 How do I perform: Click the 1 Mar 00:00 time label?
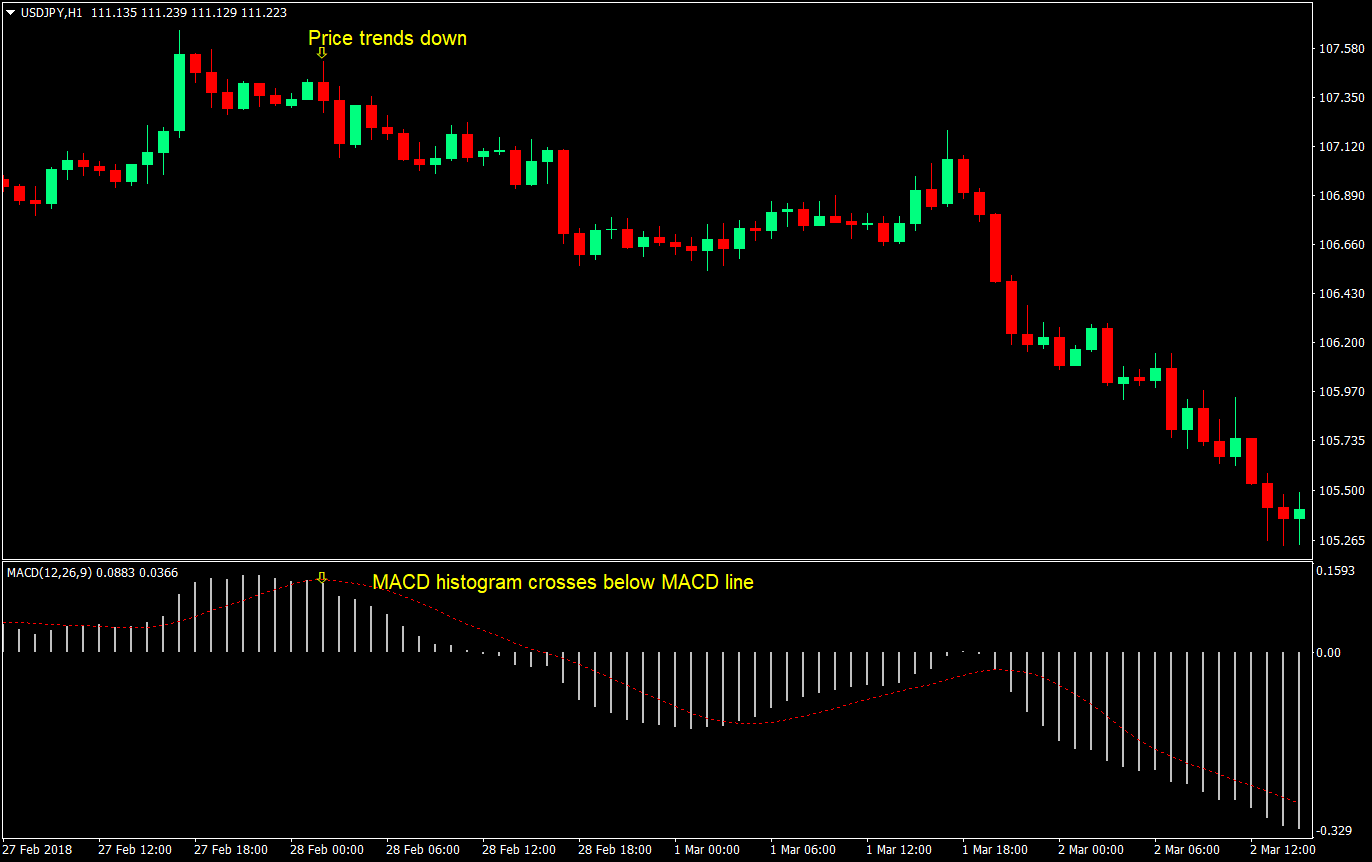708,849
